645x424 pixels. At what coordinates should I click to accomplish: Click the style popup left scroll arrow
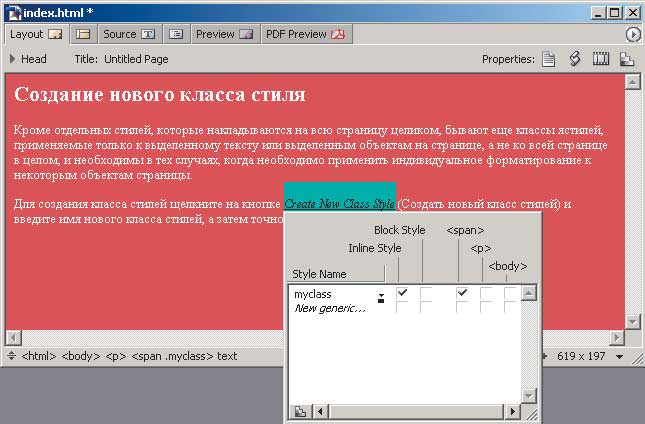click(320, 411)
